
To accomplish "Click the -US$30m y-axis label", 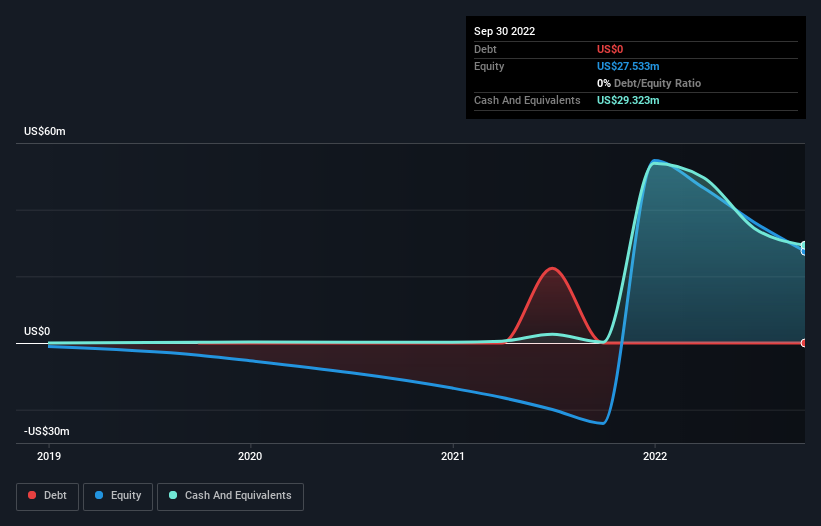I will tap(47, 431).
